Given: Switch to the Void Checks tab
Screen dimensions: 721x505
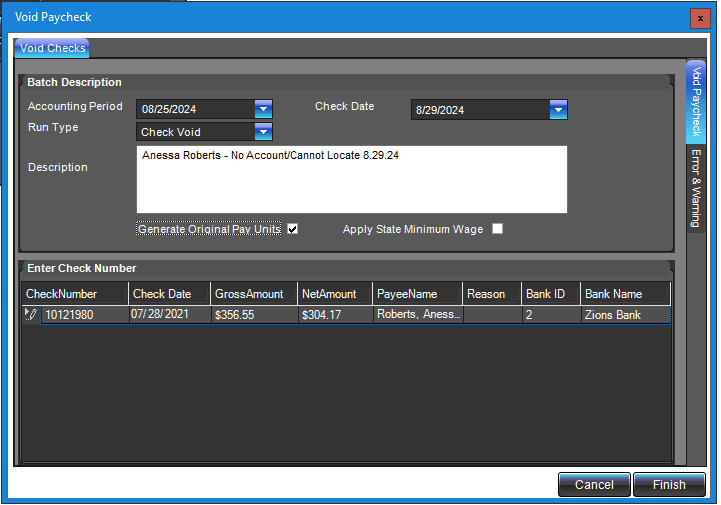Looking at the screenshot, I should 52,48.
